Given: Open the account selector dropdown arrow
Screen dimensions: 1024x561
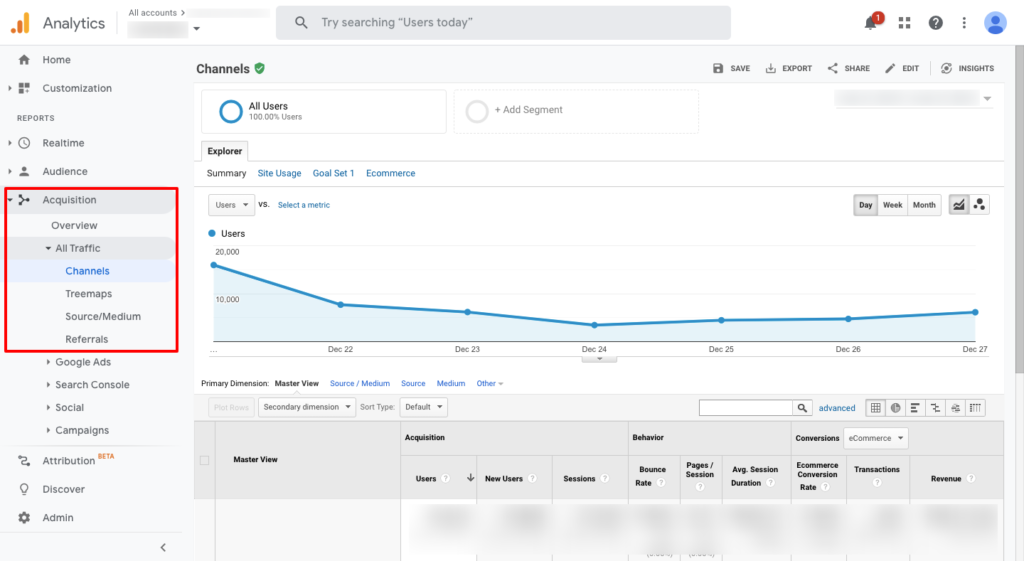Looking at the screenshot, I should pos(197,29).
